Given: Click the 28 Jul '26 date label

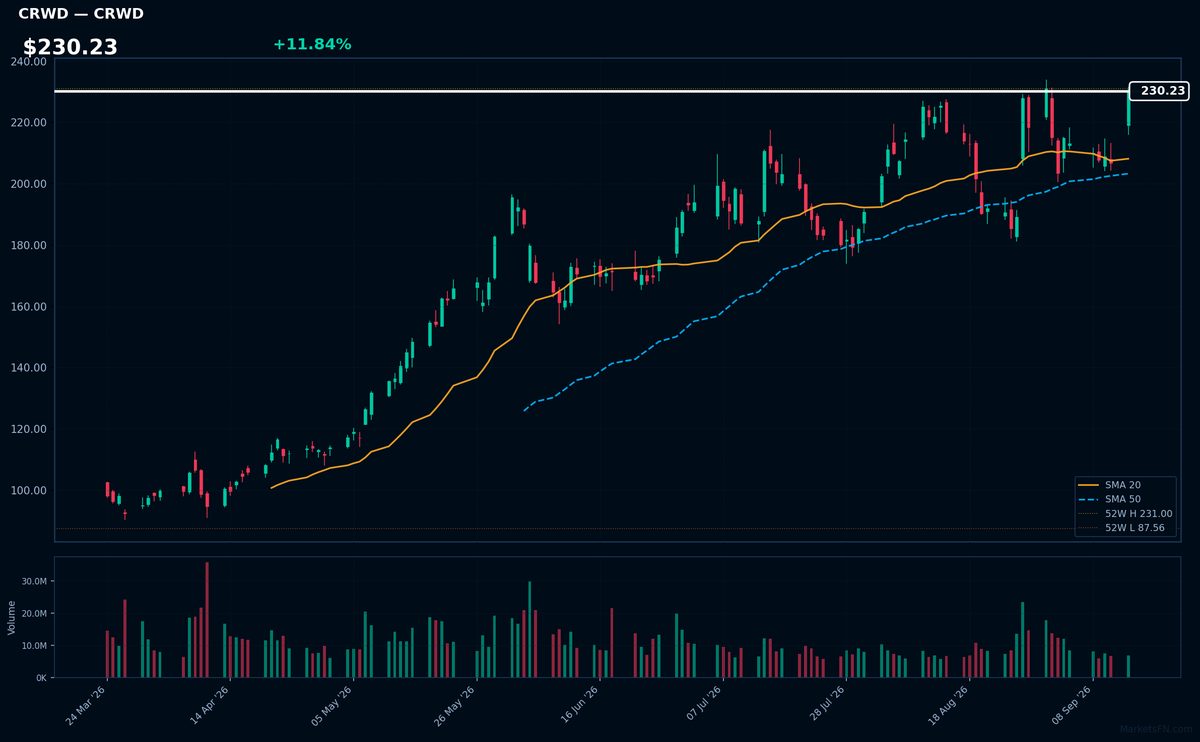Looking at the screenshot, I should pos(825,706).
